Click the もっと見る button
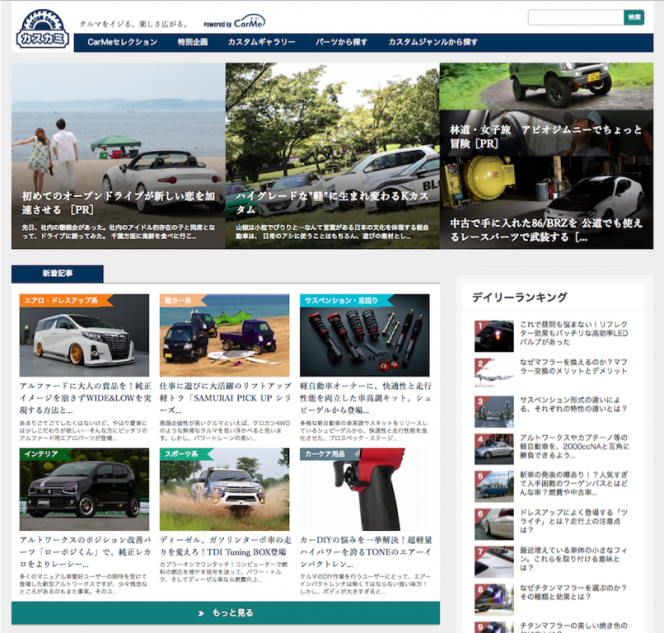The image size is (664, 633). pyautogui.click(x=226, y=612)
